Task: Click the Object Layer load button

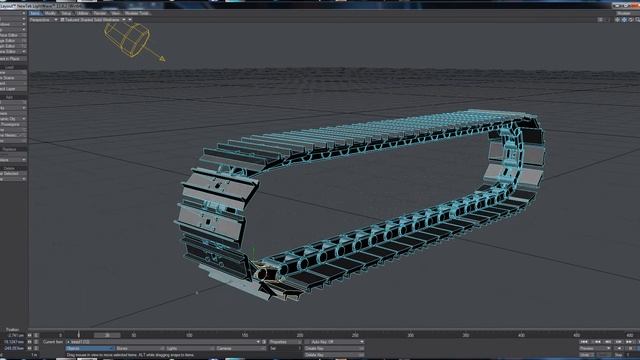Action: pos(13,89)
